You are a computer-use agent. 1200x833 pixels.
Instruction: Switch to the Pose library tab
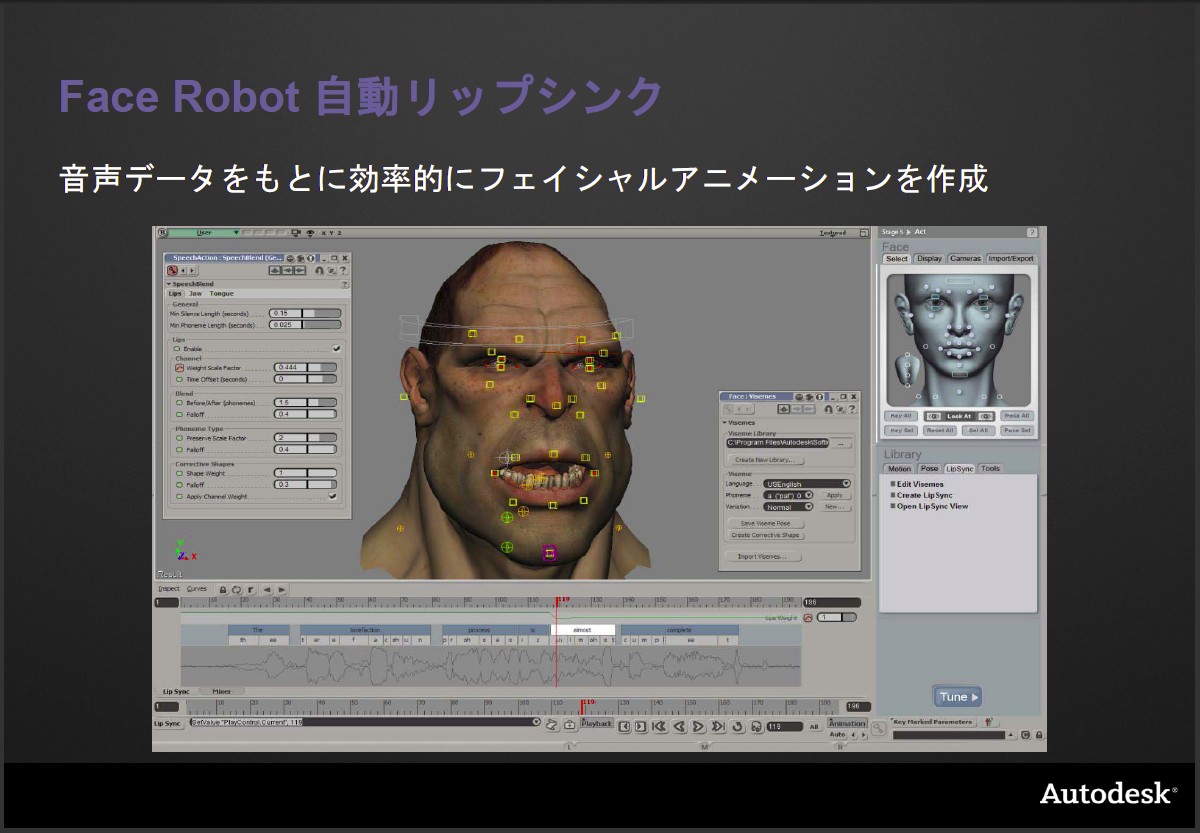929,469
